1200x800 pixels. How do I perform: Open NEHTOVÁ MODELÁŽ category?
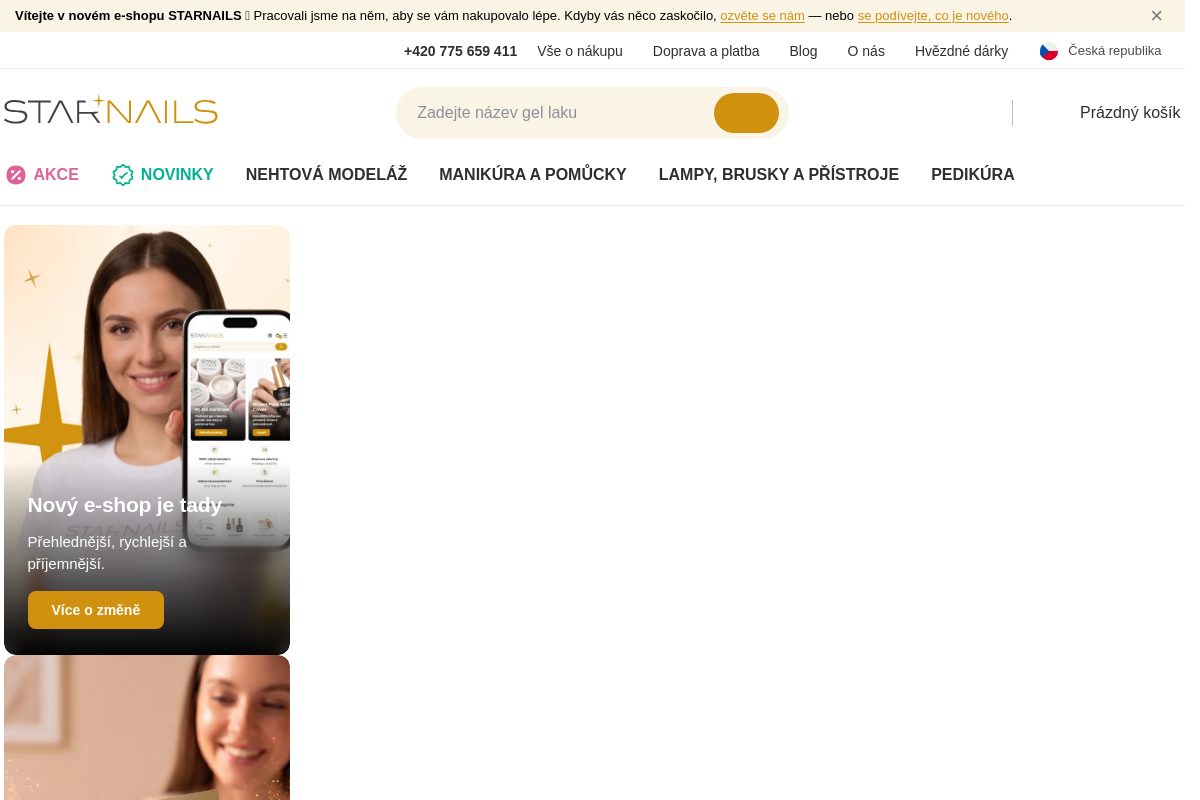click(x=326, y=175)
